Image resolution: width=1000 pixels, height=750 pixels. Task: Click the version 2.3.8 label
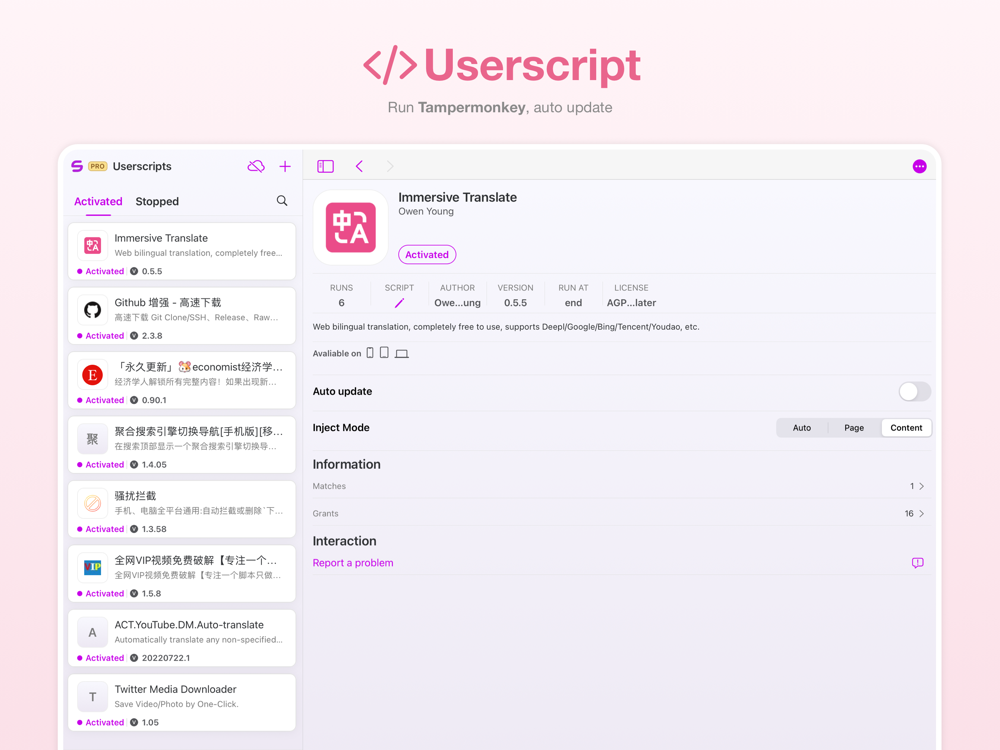tap(152, 335)
